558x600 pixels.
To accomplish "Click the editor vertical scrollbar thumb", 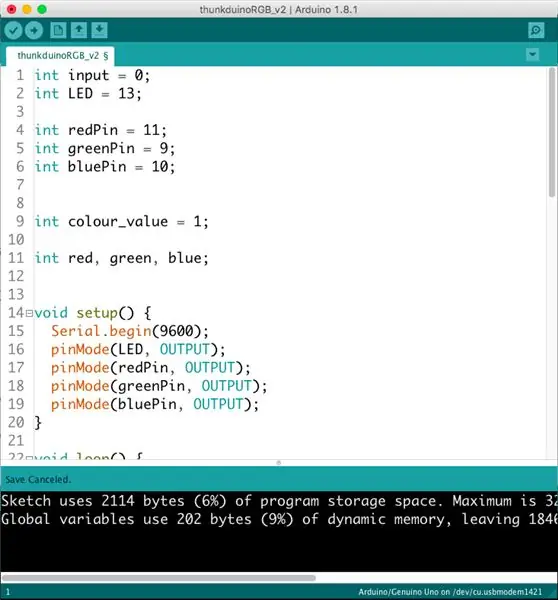I will click(551, 132).
